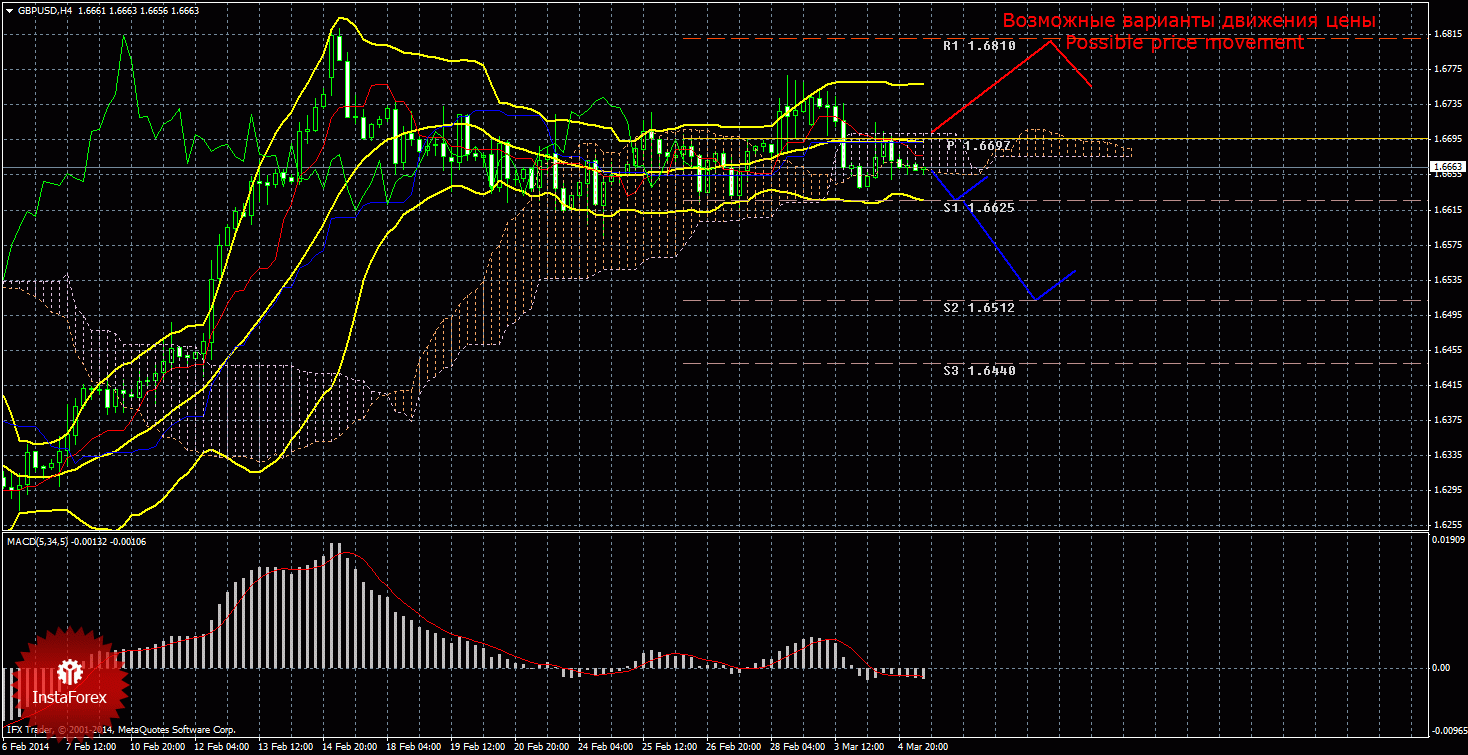1468x755 pixels.
Task: Click the 1.6615 price axis label
Action: 1447,209
